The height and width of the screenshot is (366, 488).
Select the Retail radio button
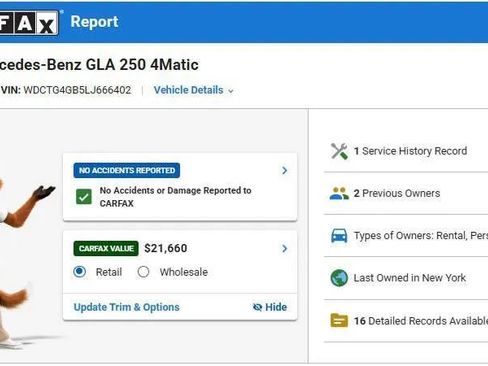[80, 272]
